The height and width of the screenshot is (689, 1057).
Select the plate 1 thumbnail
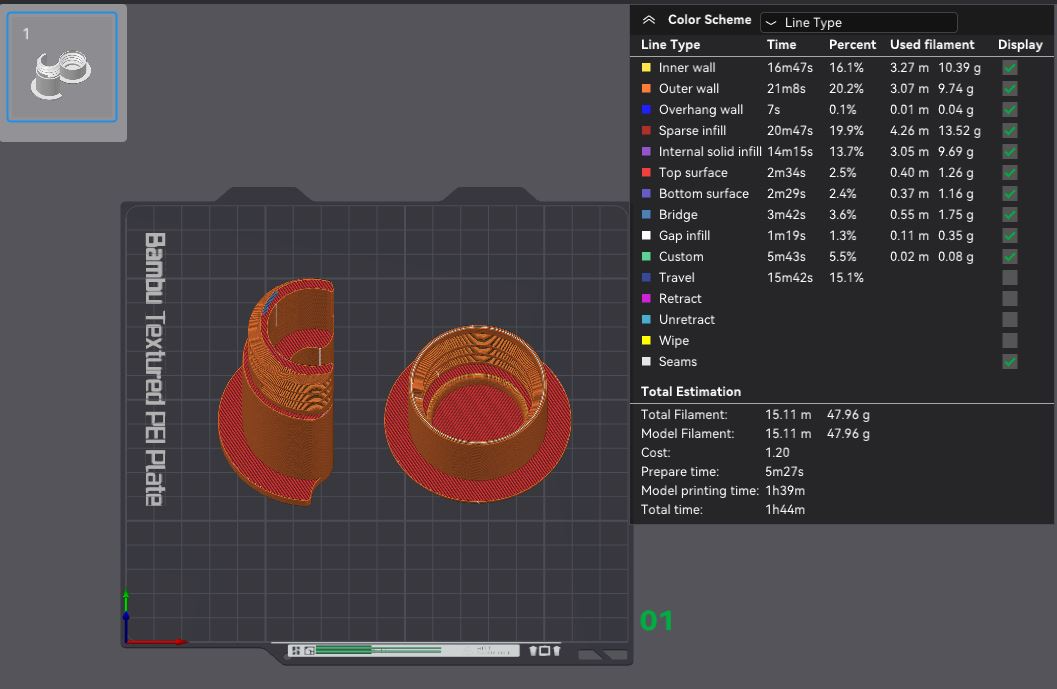(62, 67)
